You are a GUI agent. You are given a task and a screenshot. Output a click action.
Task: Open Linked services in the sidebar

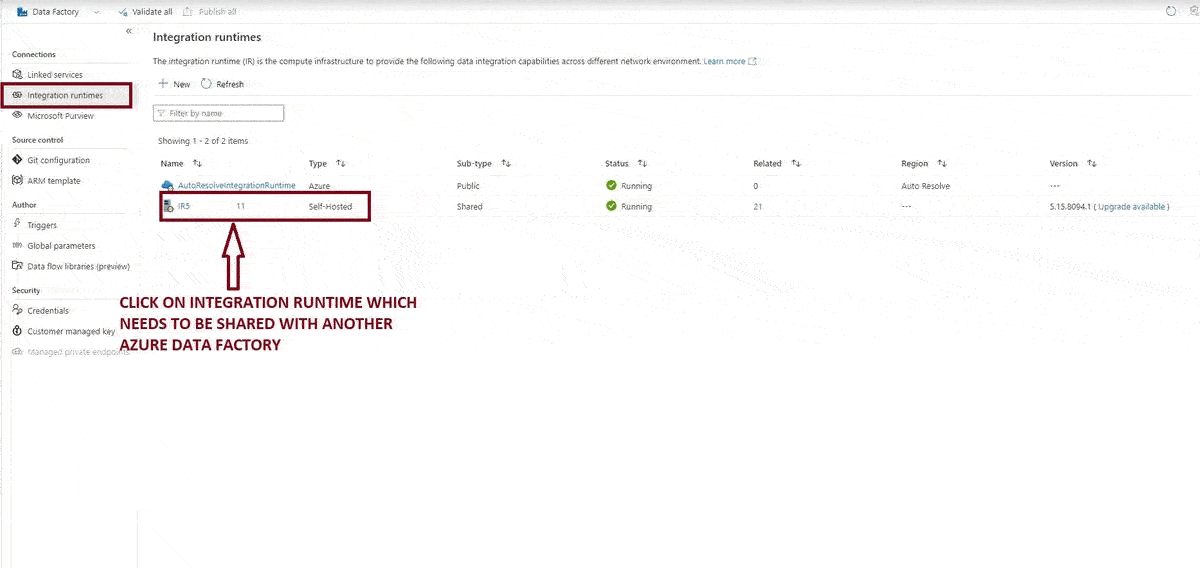(x=55, y=75)
